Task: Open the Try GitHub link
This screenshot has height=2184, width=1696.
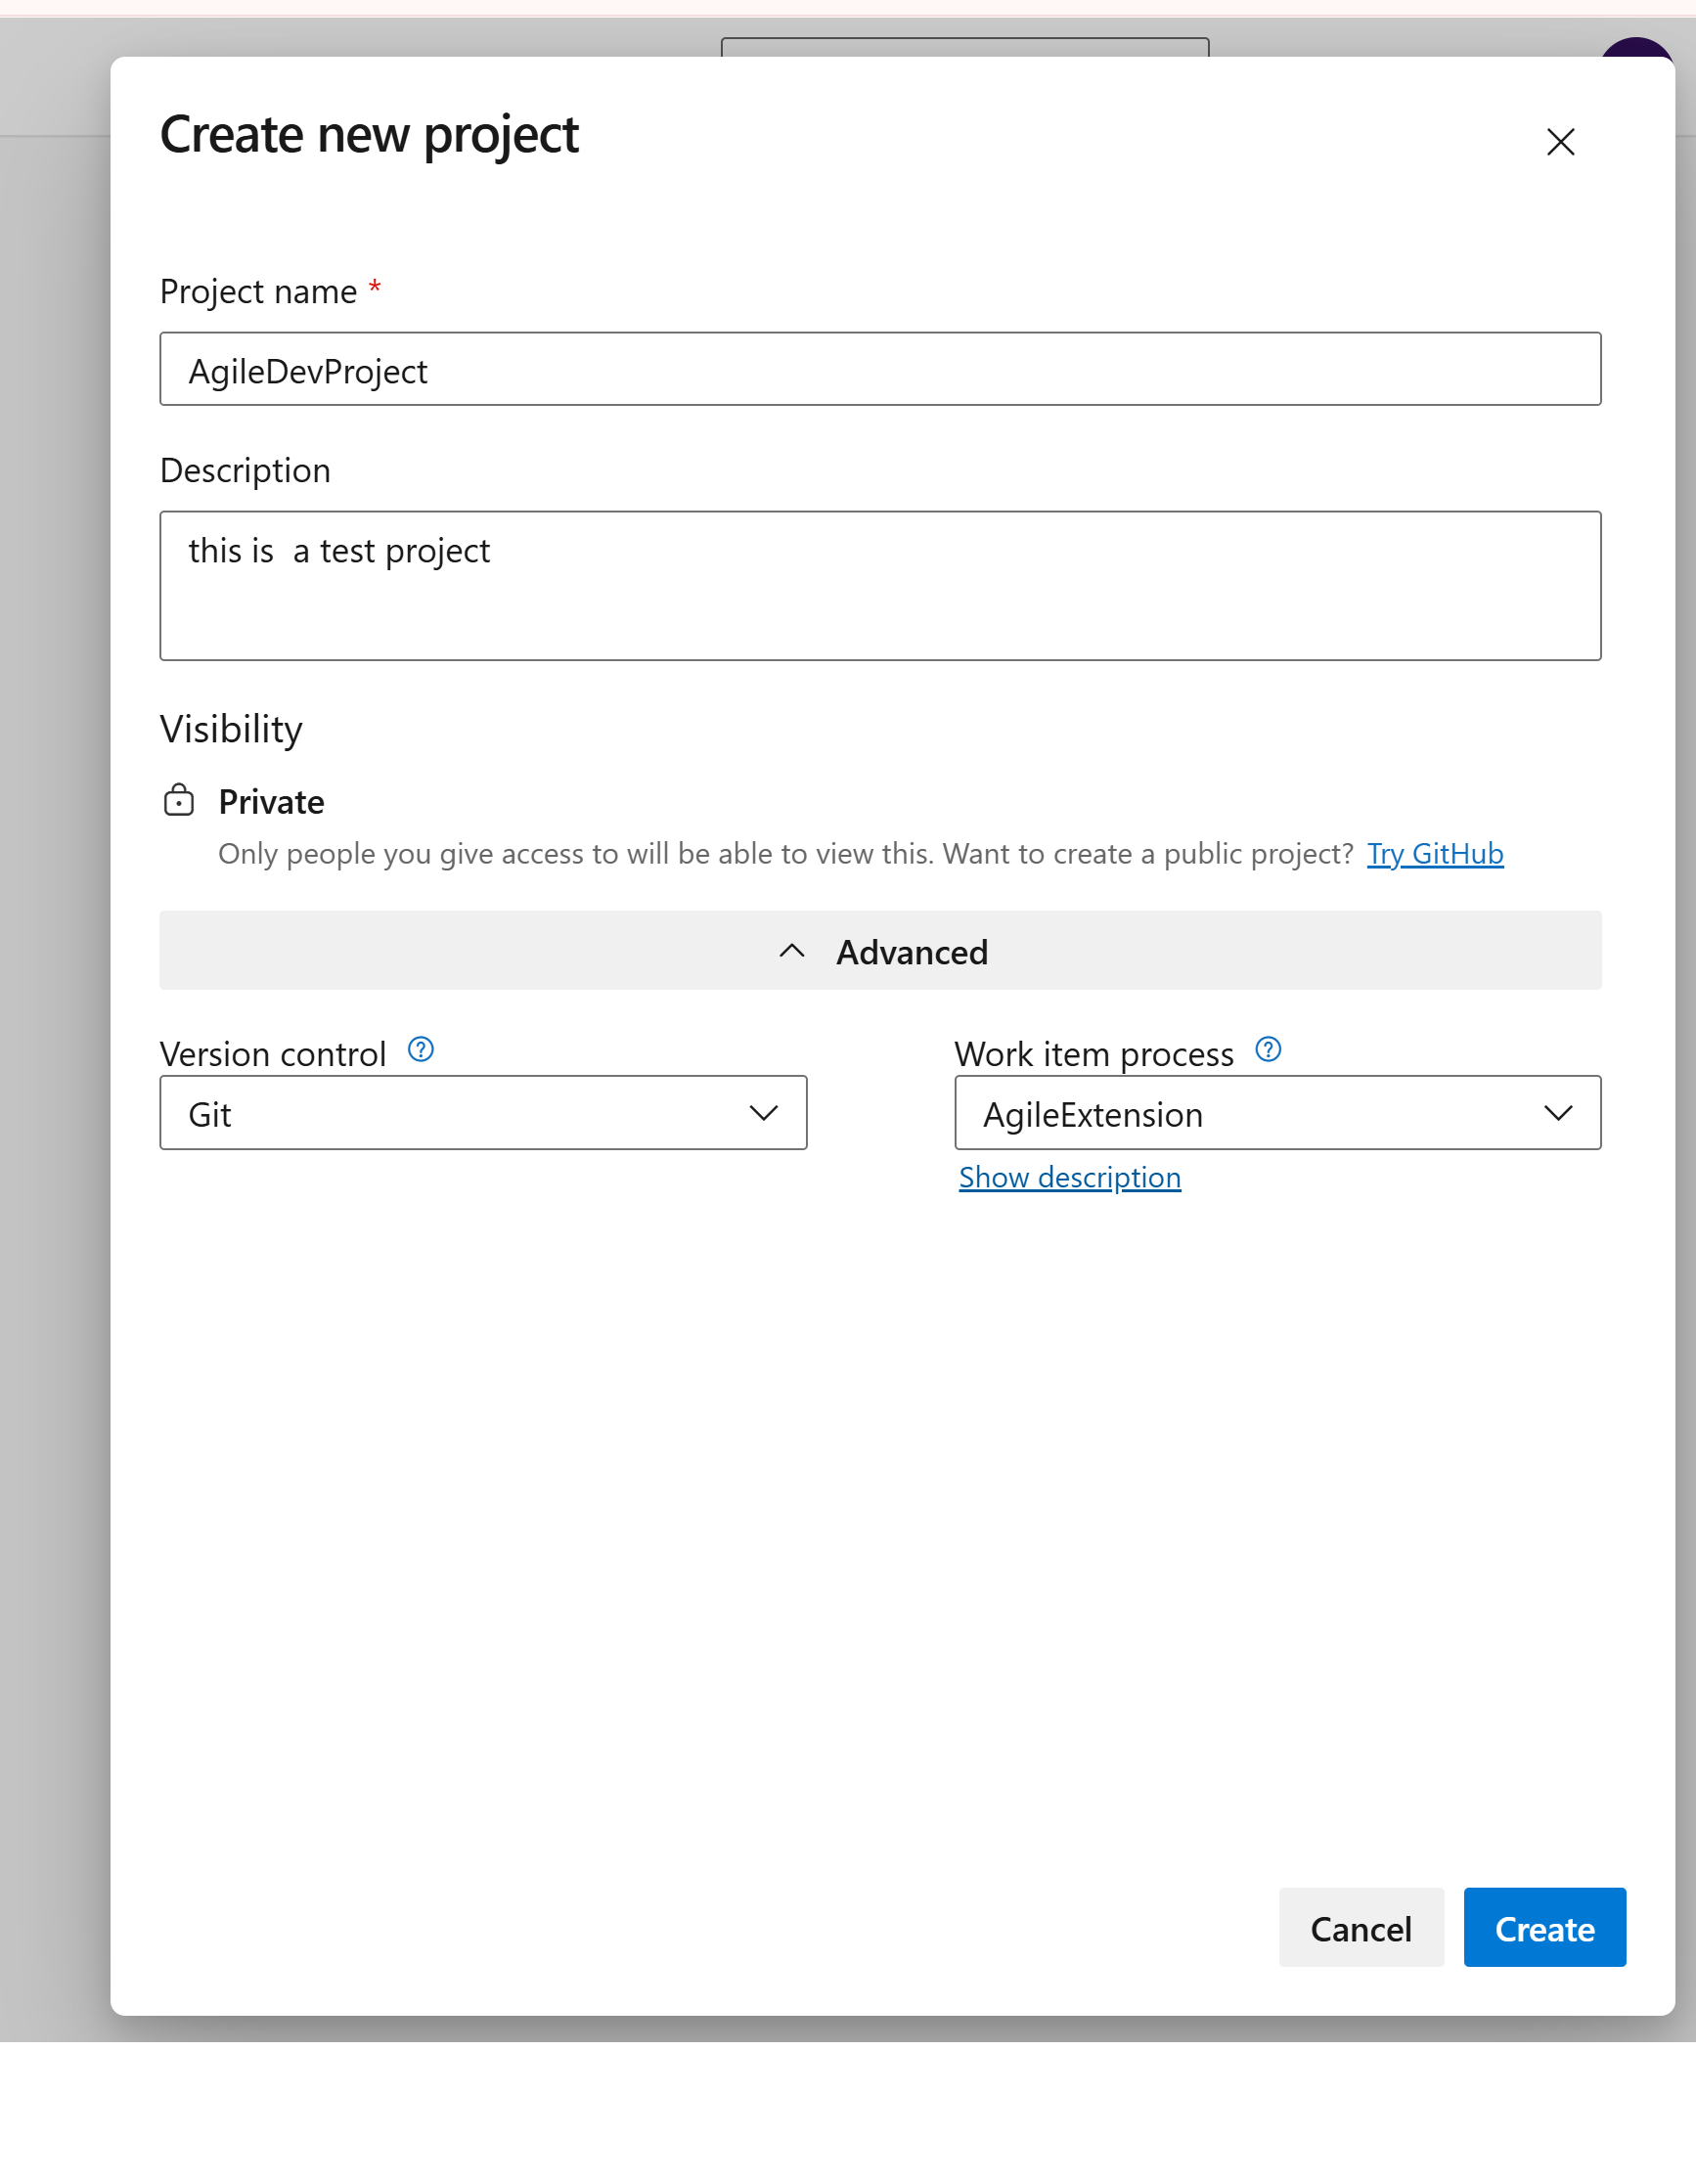Action: (x=1435, y=853)
